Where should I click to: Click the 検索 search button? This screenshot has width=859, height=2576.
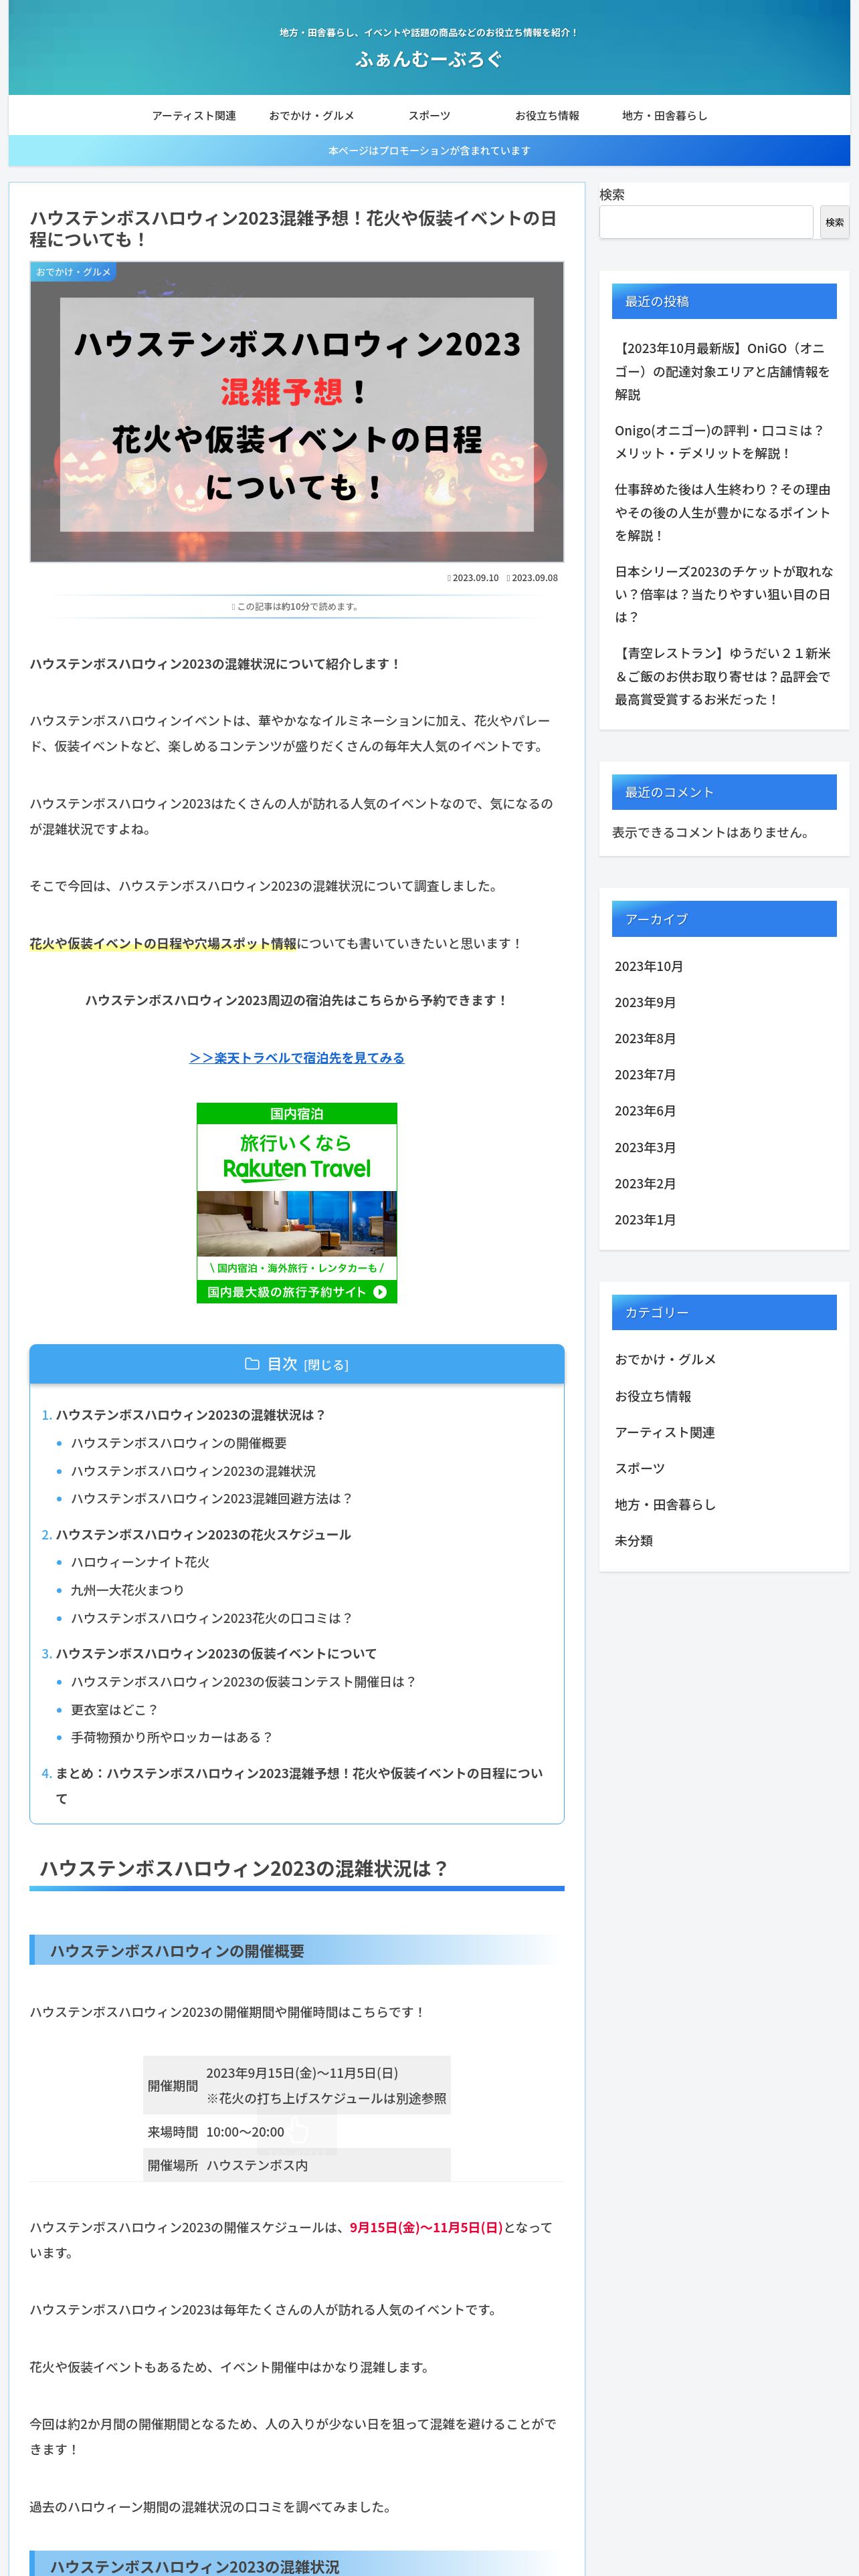click(834, 222)
